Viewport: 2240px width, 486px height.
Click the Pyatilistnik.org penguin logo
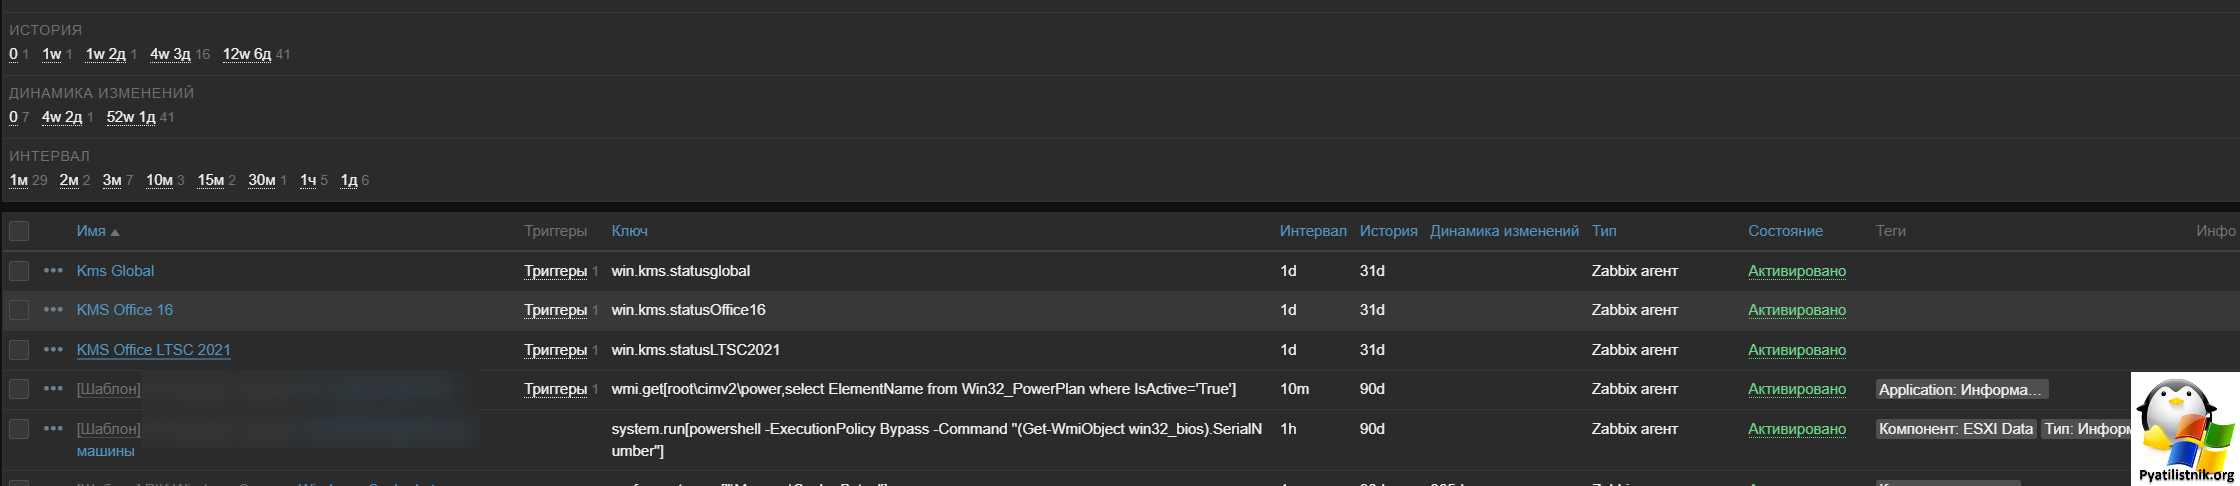coord(2185,429)
